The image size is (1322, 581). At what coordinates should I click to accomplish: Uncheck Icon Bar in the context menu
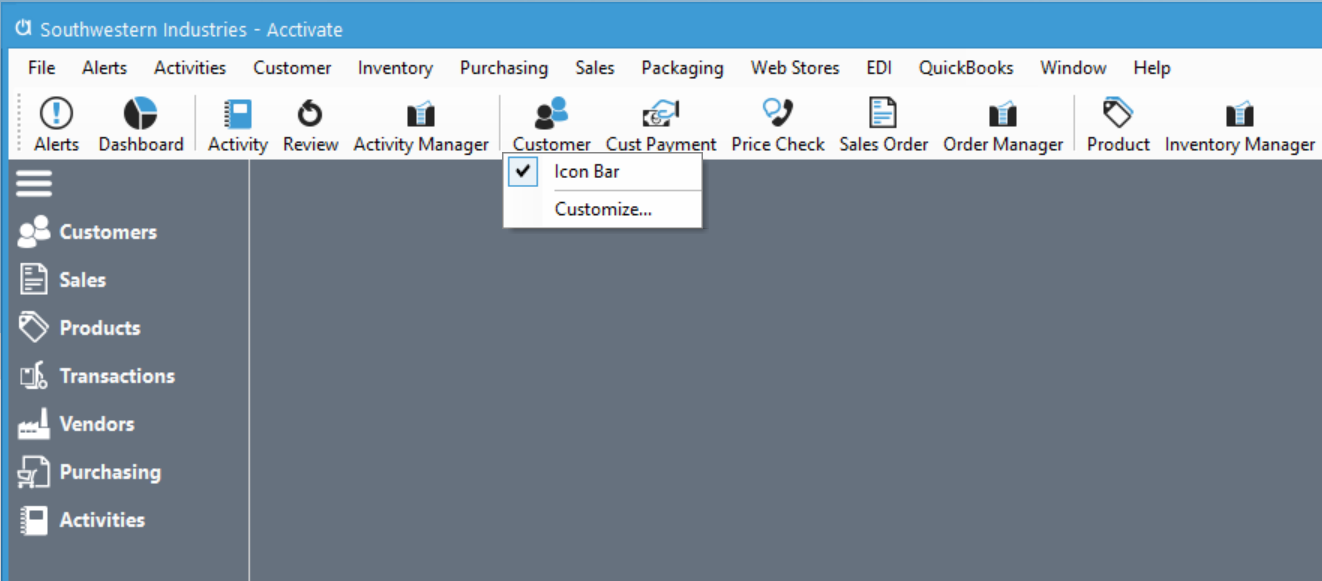click(x=586, y=171)
